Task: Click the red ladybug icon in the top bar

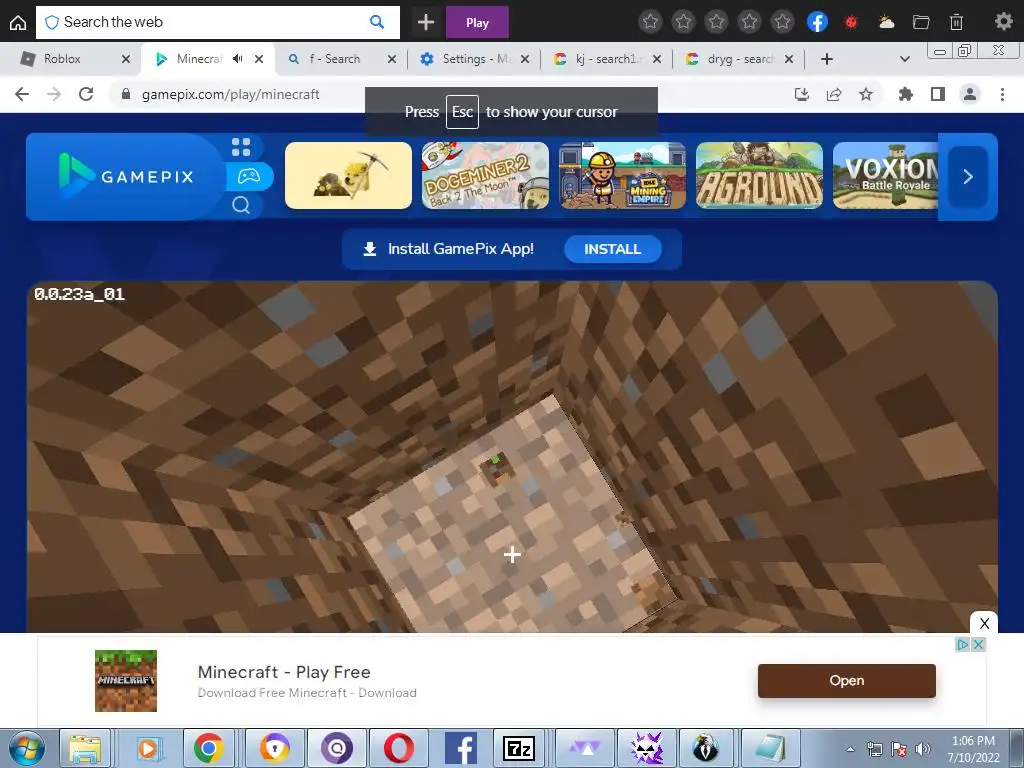Action: tap(851, 22)
